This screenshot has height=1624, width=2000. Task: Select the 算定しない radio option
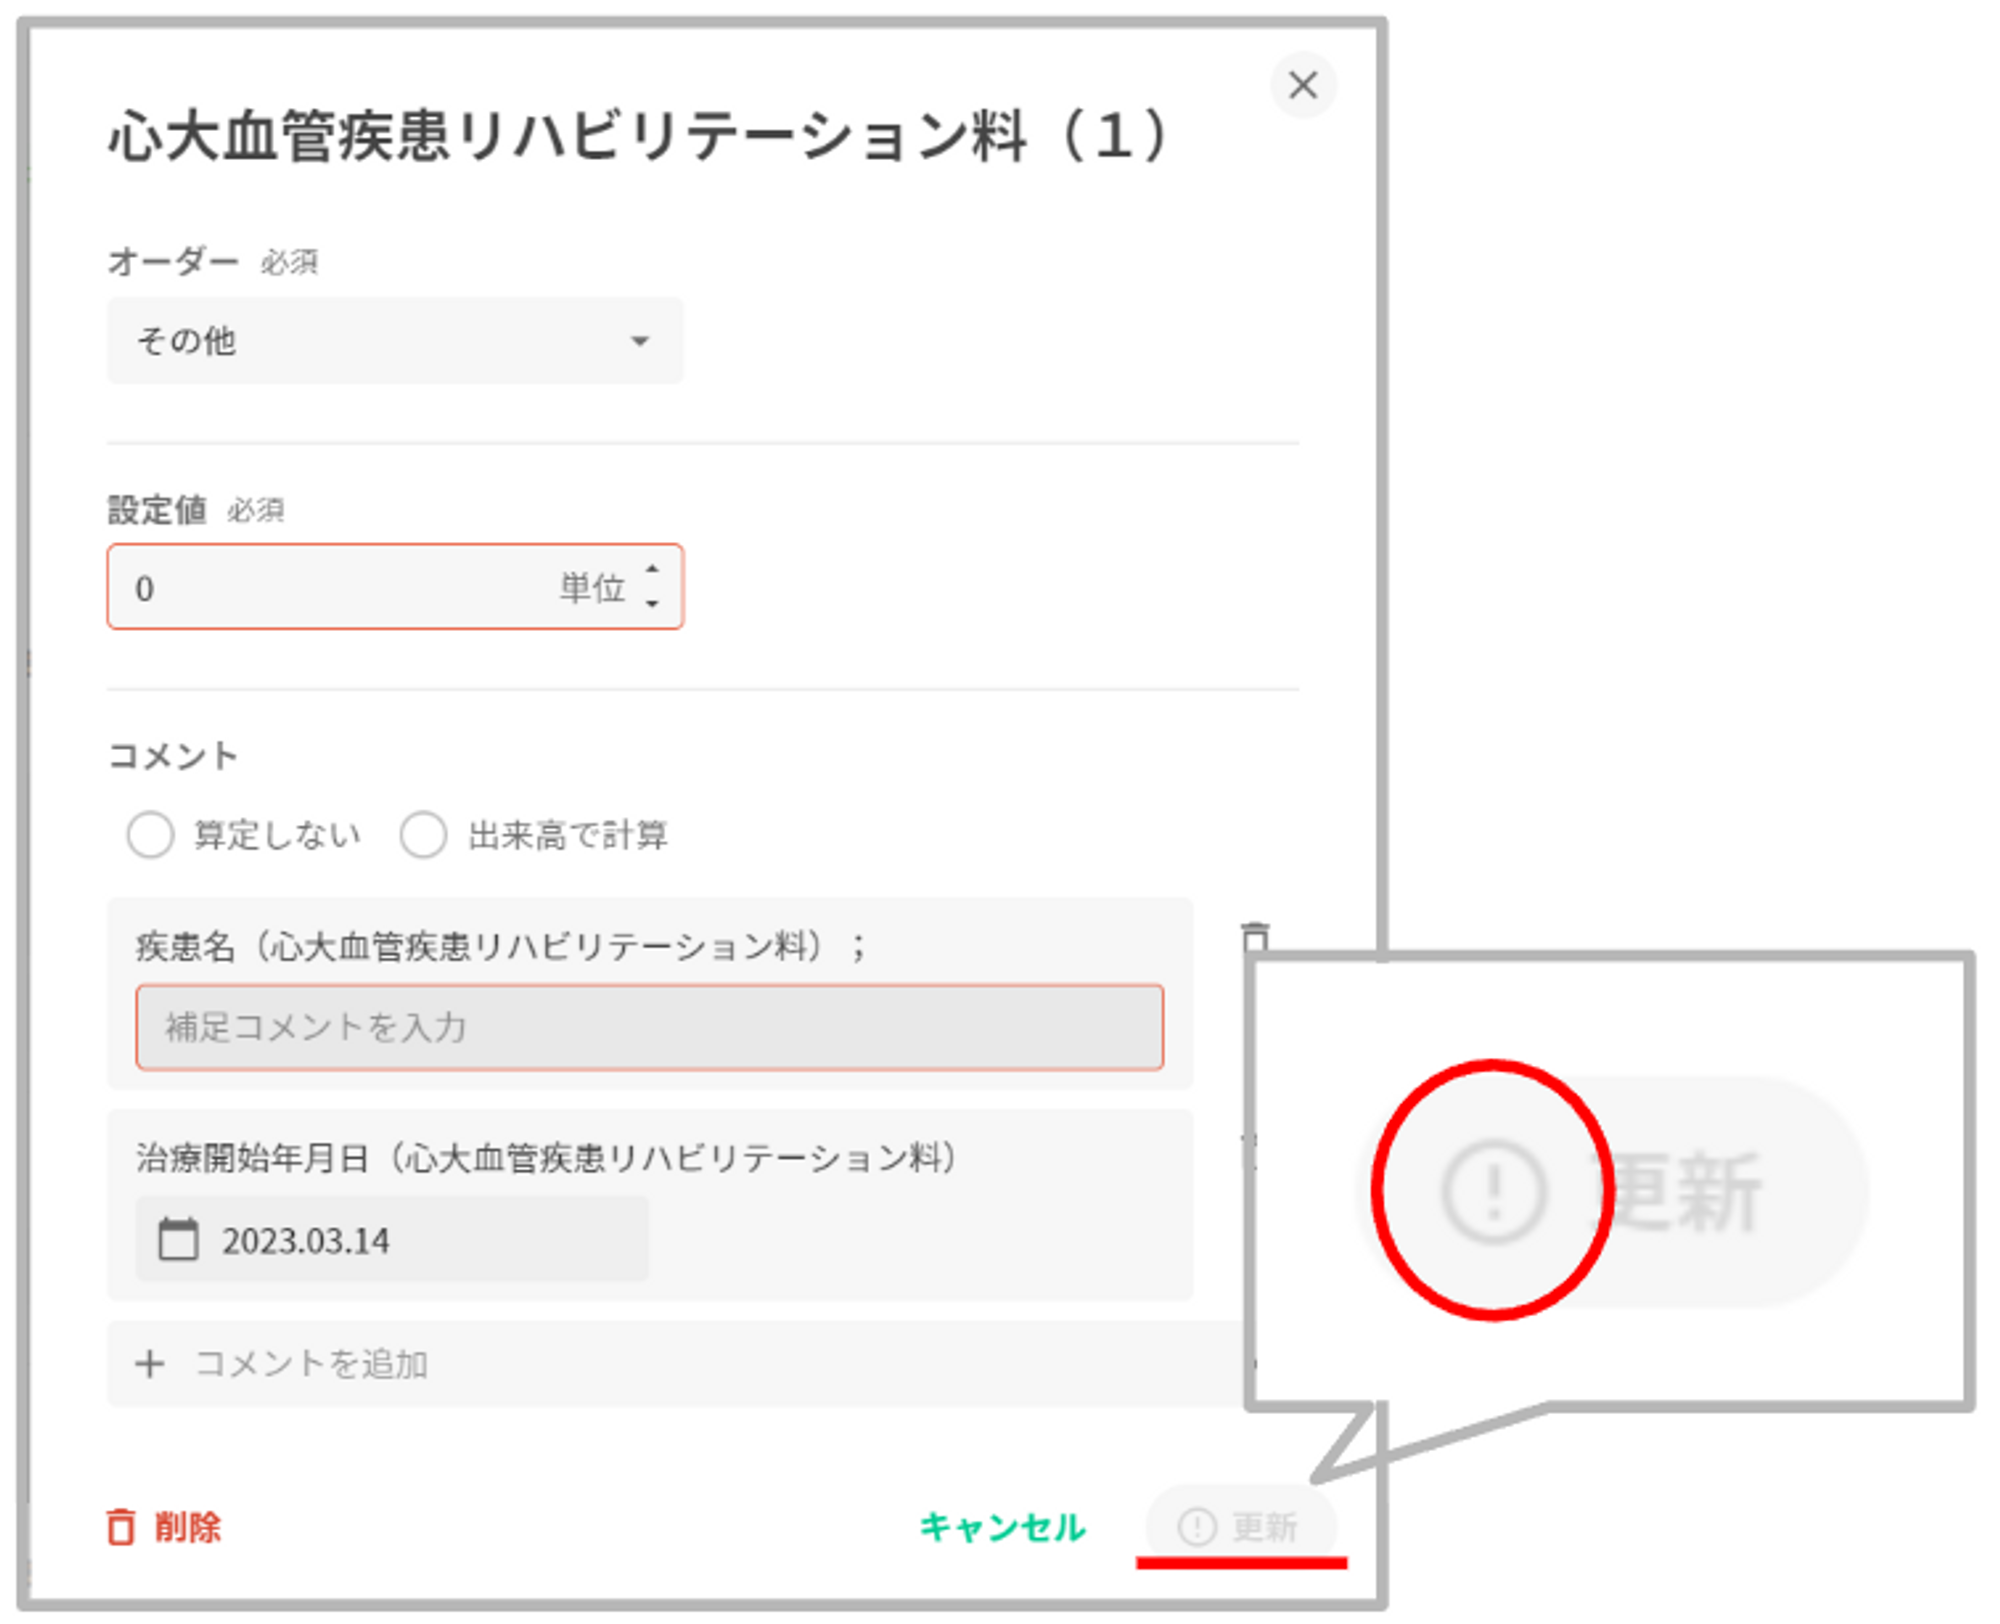[x=150, y=834]
